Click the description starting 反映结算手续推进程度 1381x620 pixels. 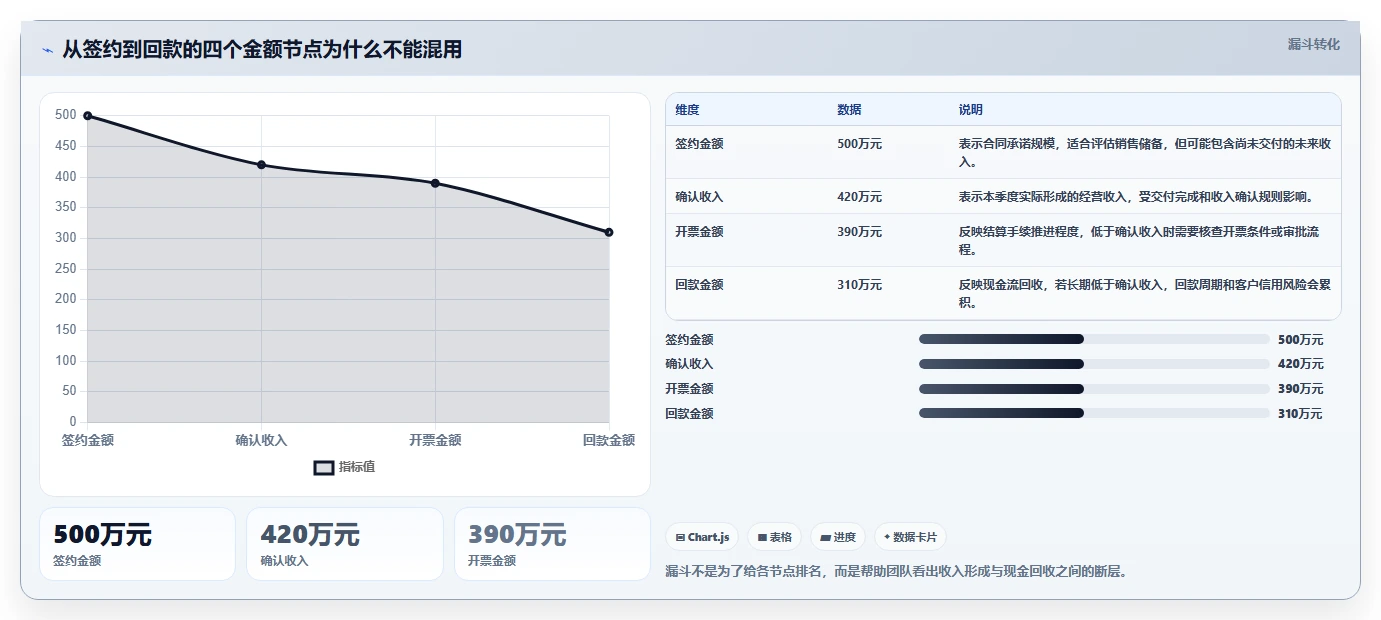click(x=1138, y=240)
